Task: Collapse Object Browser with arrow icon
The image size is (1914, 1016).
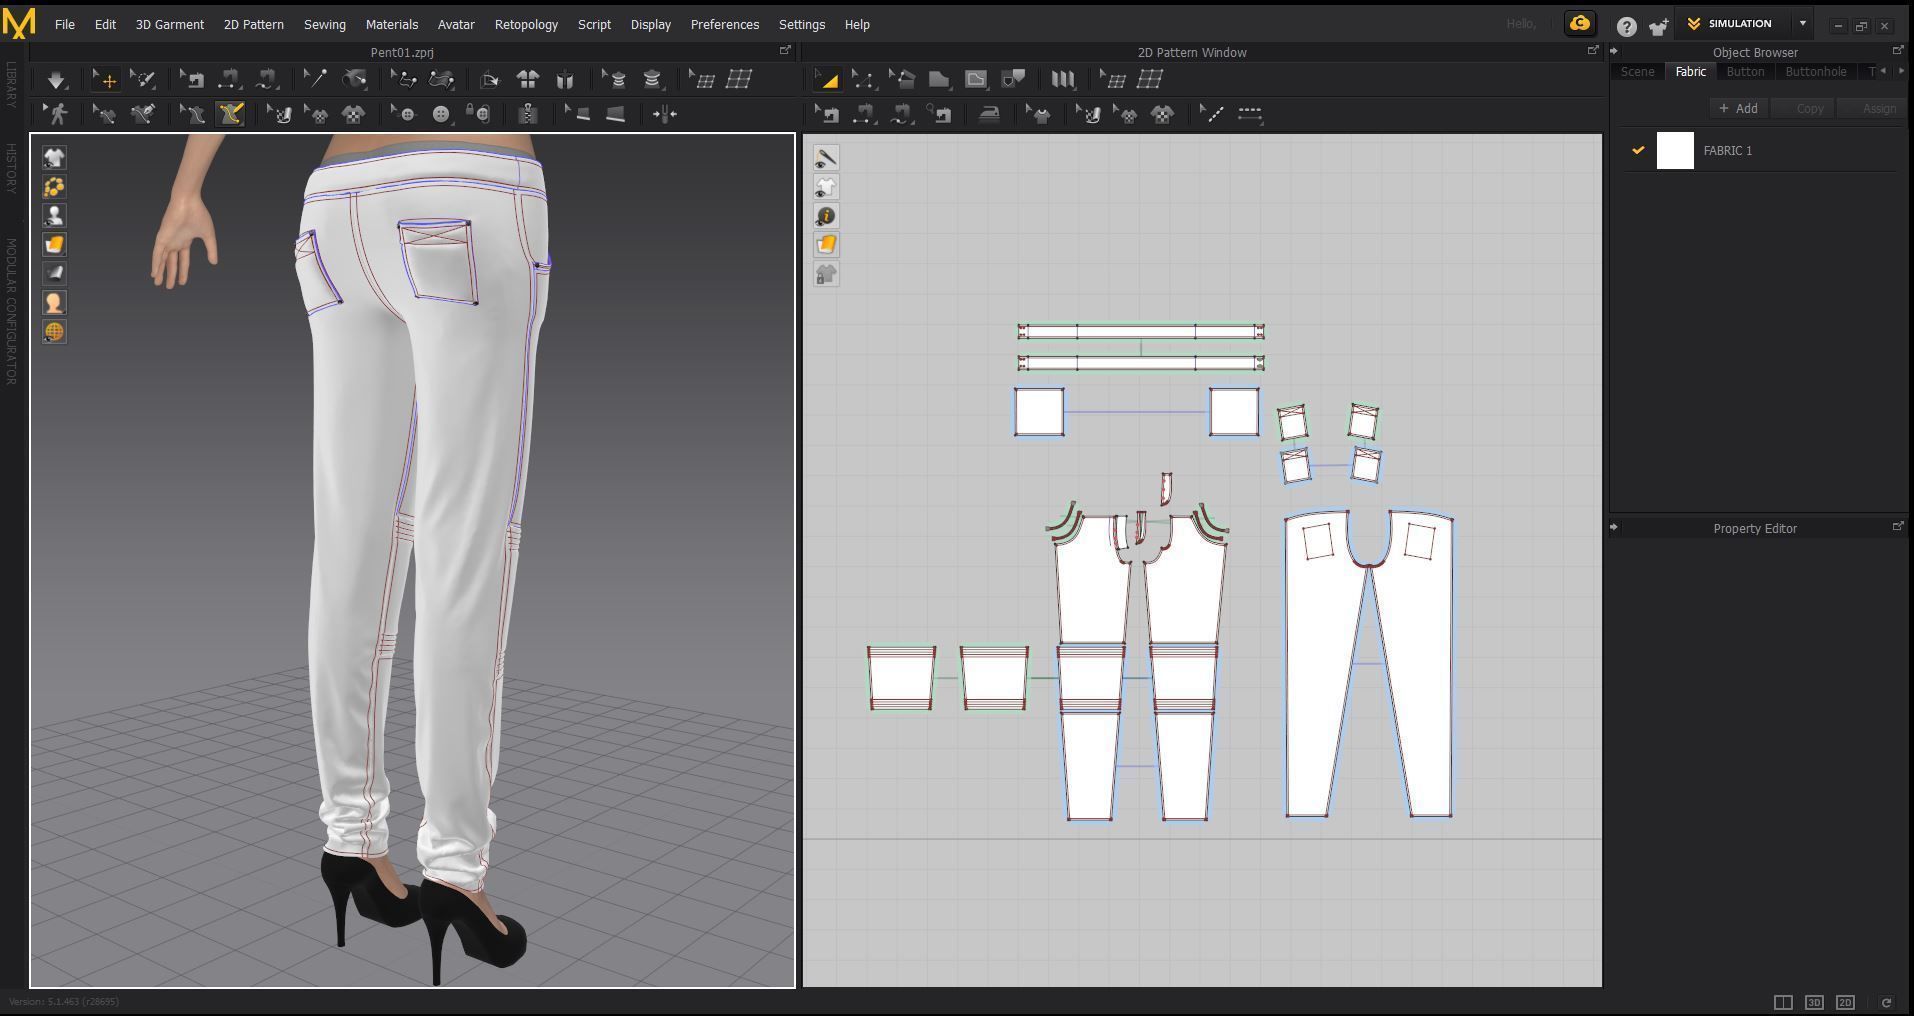Action: click(x=1614, y=51)
